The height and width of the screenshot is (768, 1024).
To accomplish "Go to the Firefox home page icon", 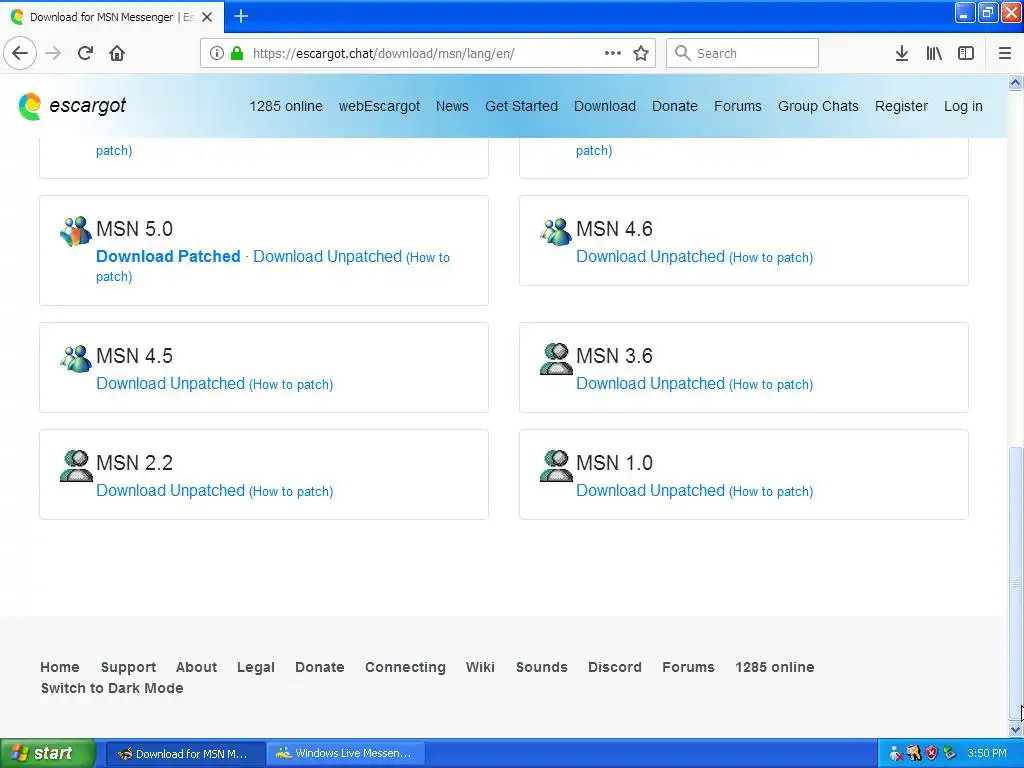I will click(x=117, y=53).
